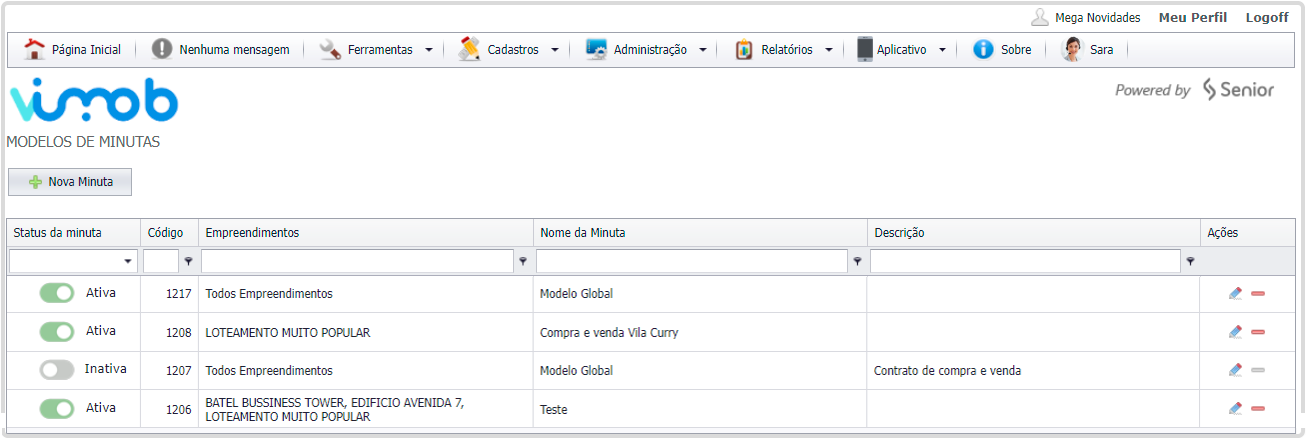Screen dimensions: 1307x439
Task: Expand the Cadastros menu arrow
Action: click(555, 49)
